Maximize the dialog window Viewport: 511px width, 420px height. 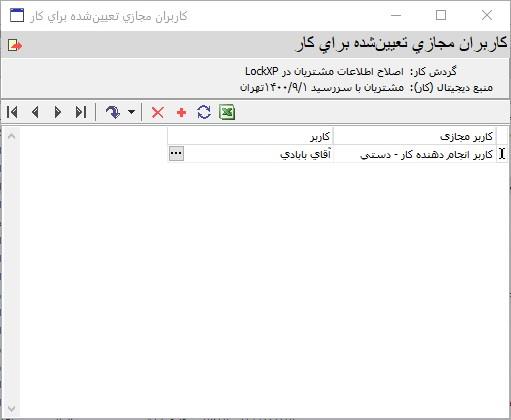click(x=441, y=15)
